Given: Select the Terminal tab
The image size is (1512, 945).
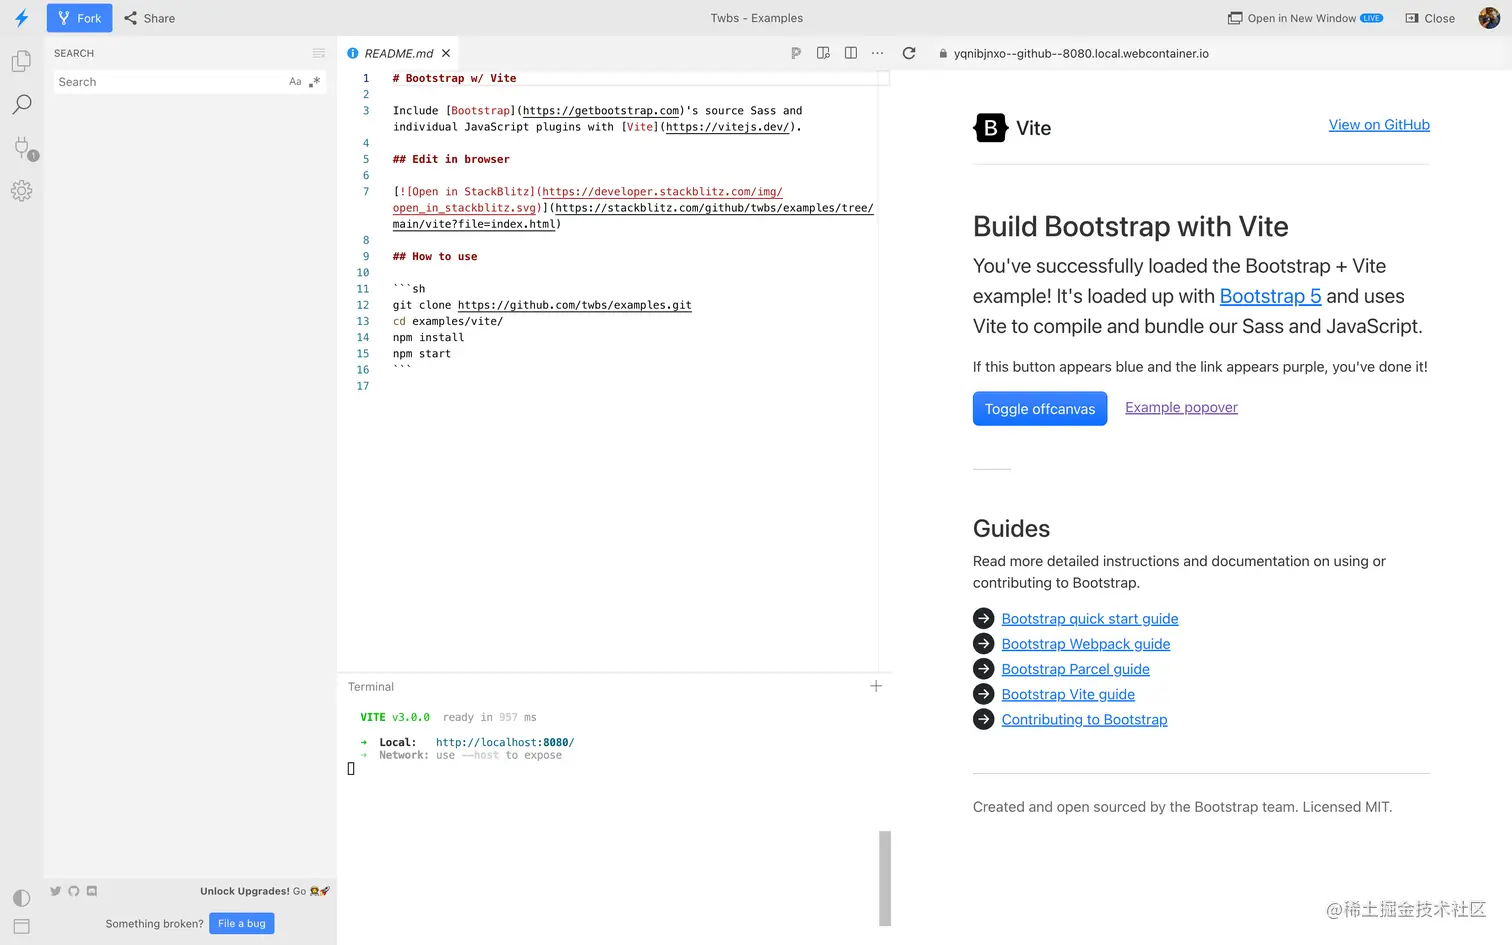Looking at the screenshot, I should point(370,687).
